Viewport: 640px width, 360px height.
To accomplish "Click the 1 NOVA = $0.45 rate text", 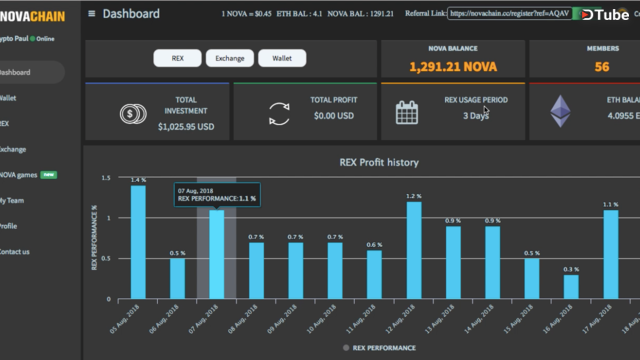I will (246, 14).
